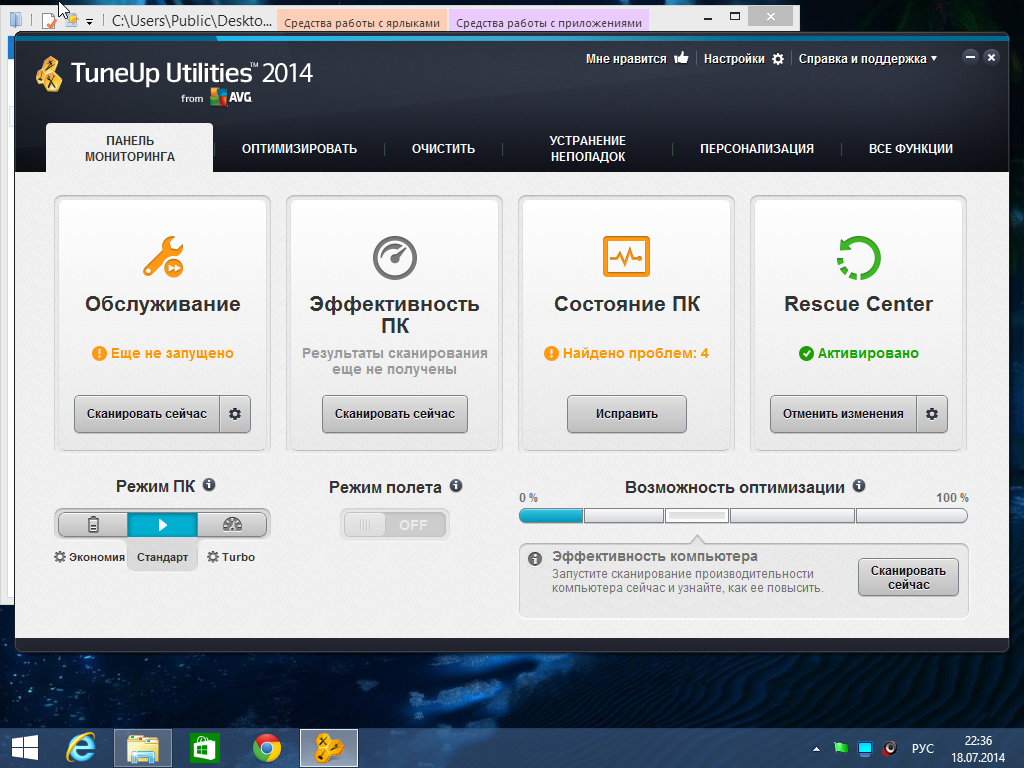Open the gear options next to Отменить изменения
Viewport: 1024px width, 768px height.
932,414
